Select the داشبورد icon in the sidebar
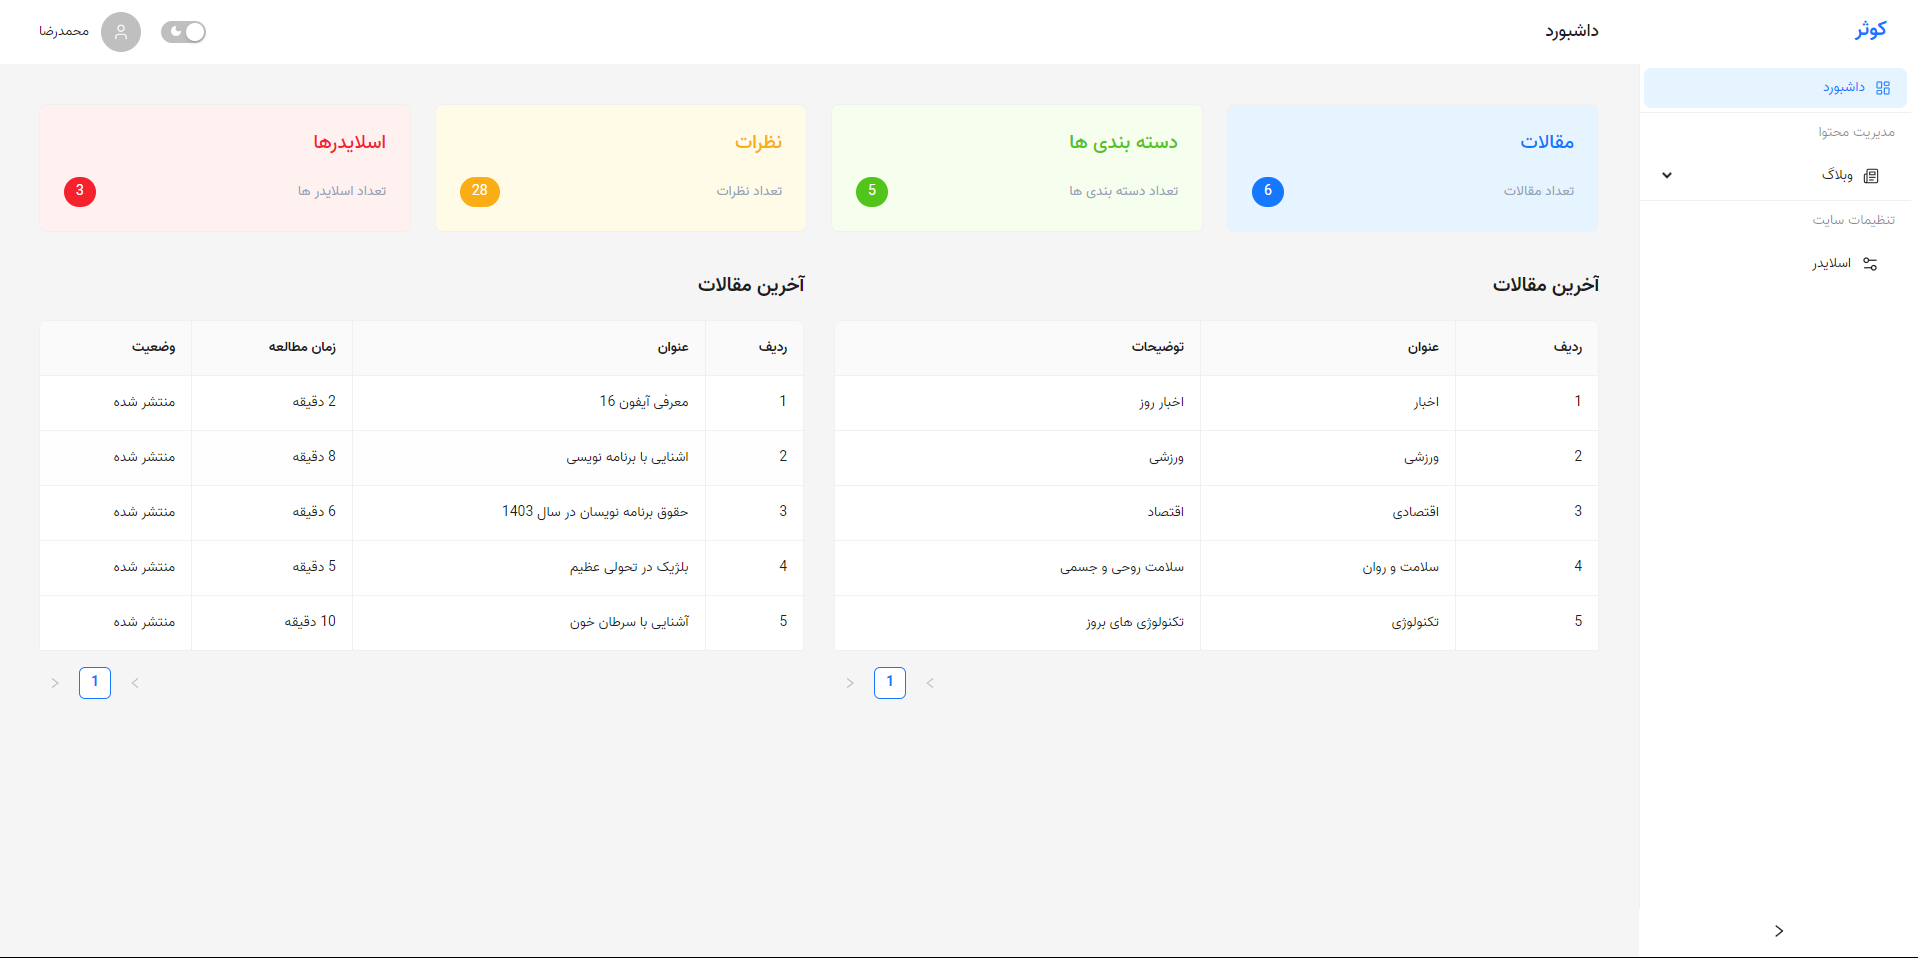The width and height of the screenshot is (1918, 958). point(1883,87)
